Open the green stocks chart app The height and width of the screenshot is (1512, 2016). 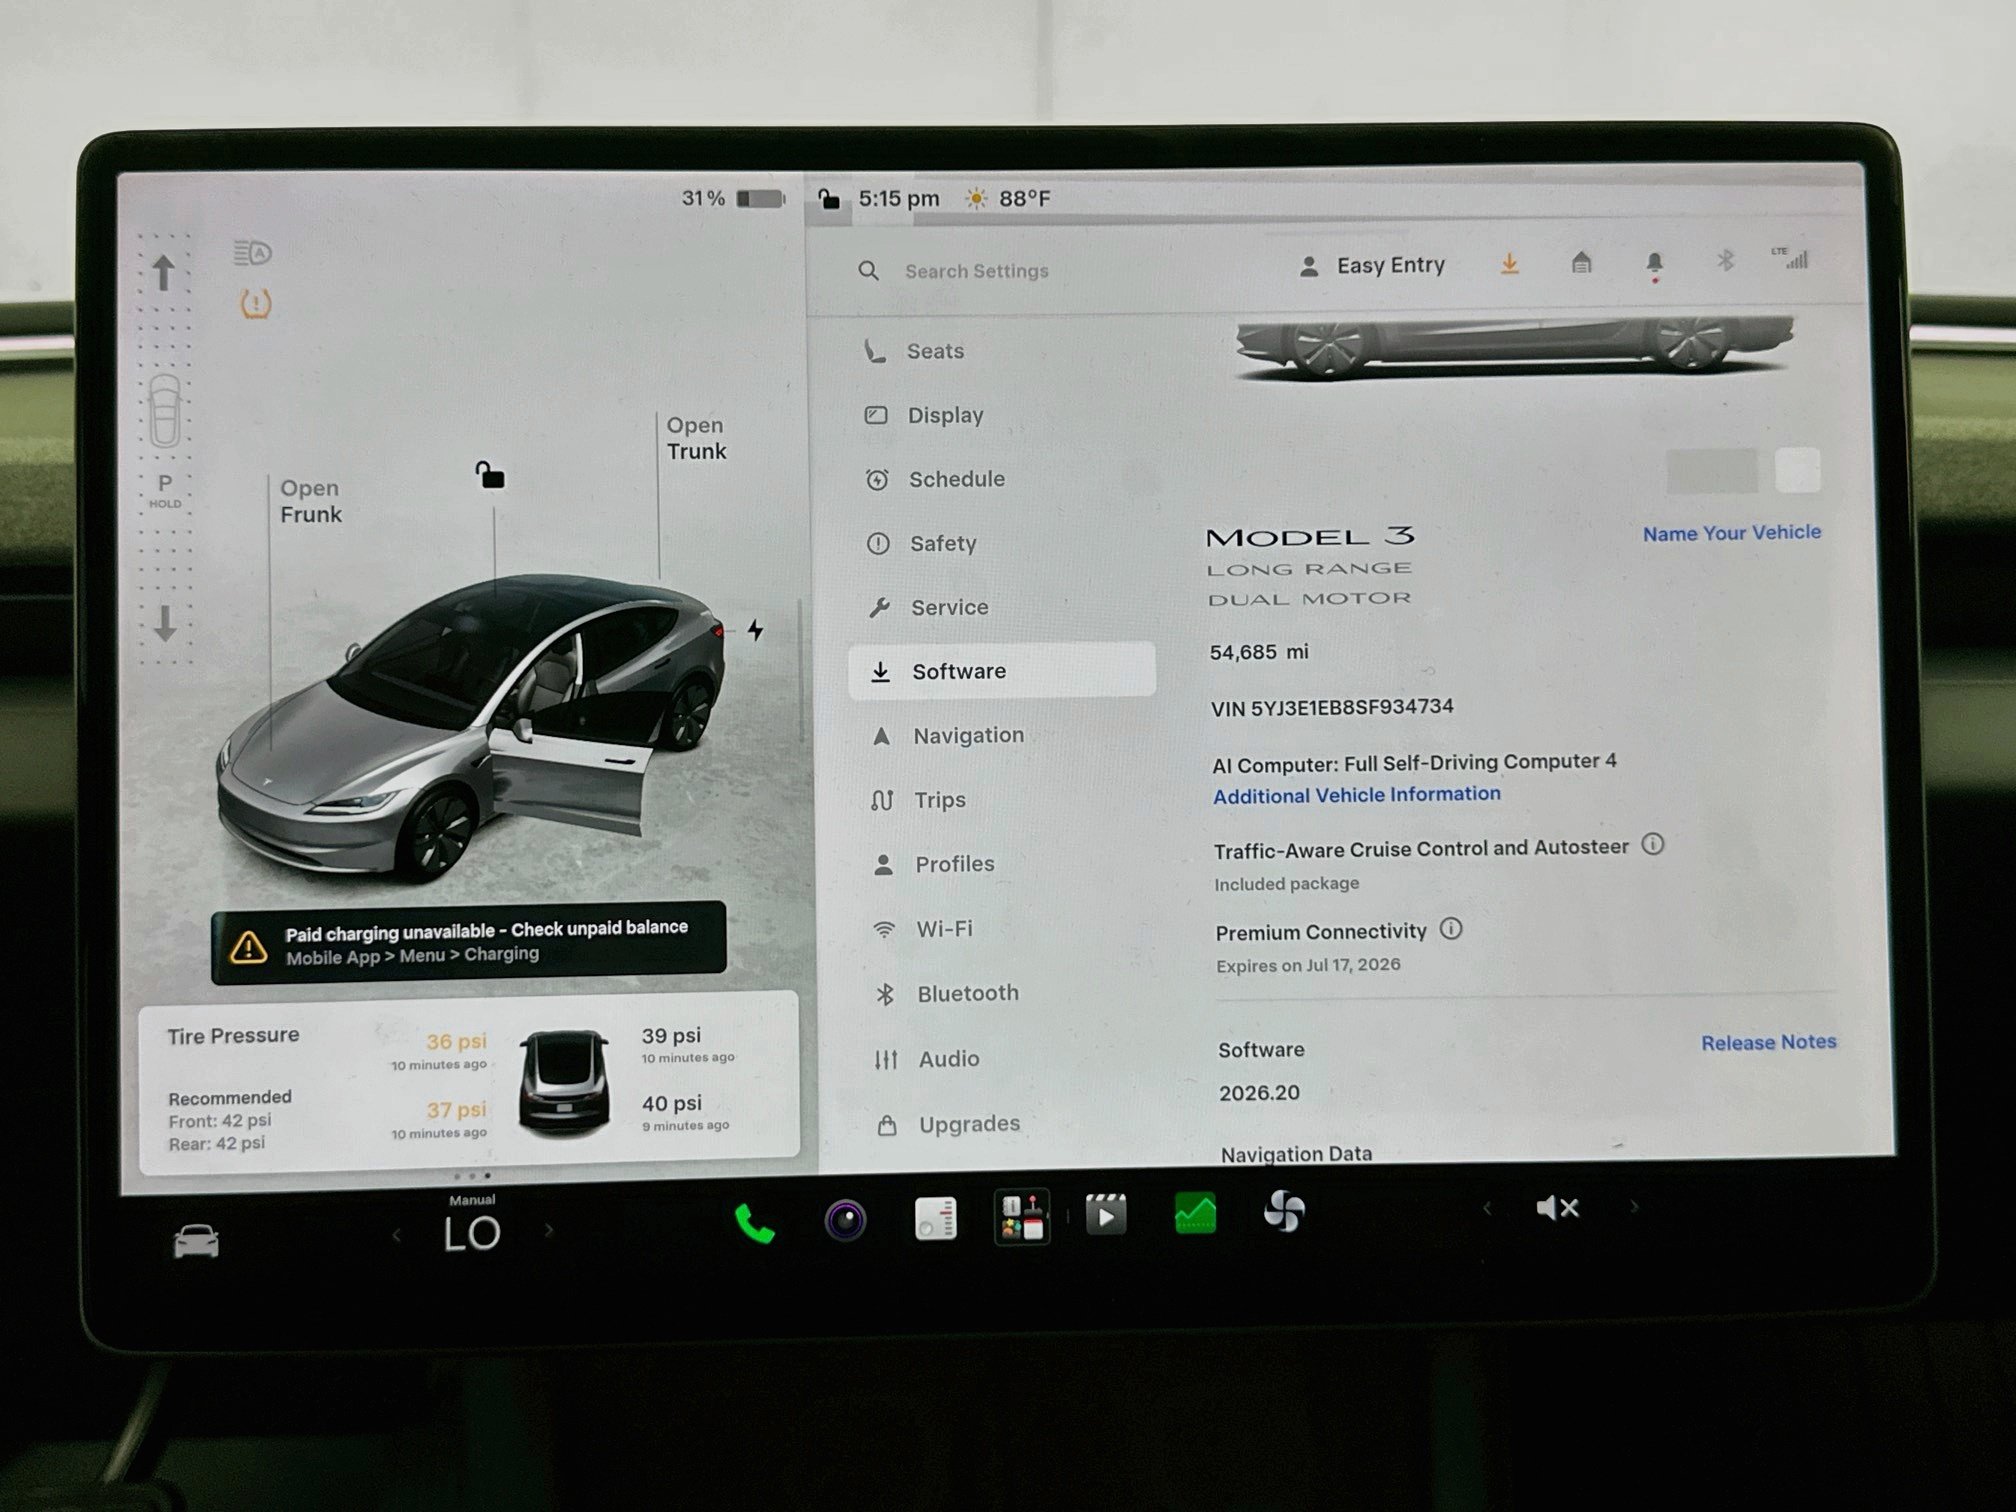[1195, 1213]
